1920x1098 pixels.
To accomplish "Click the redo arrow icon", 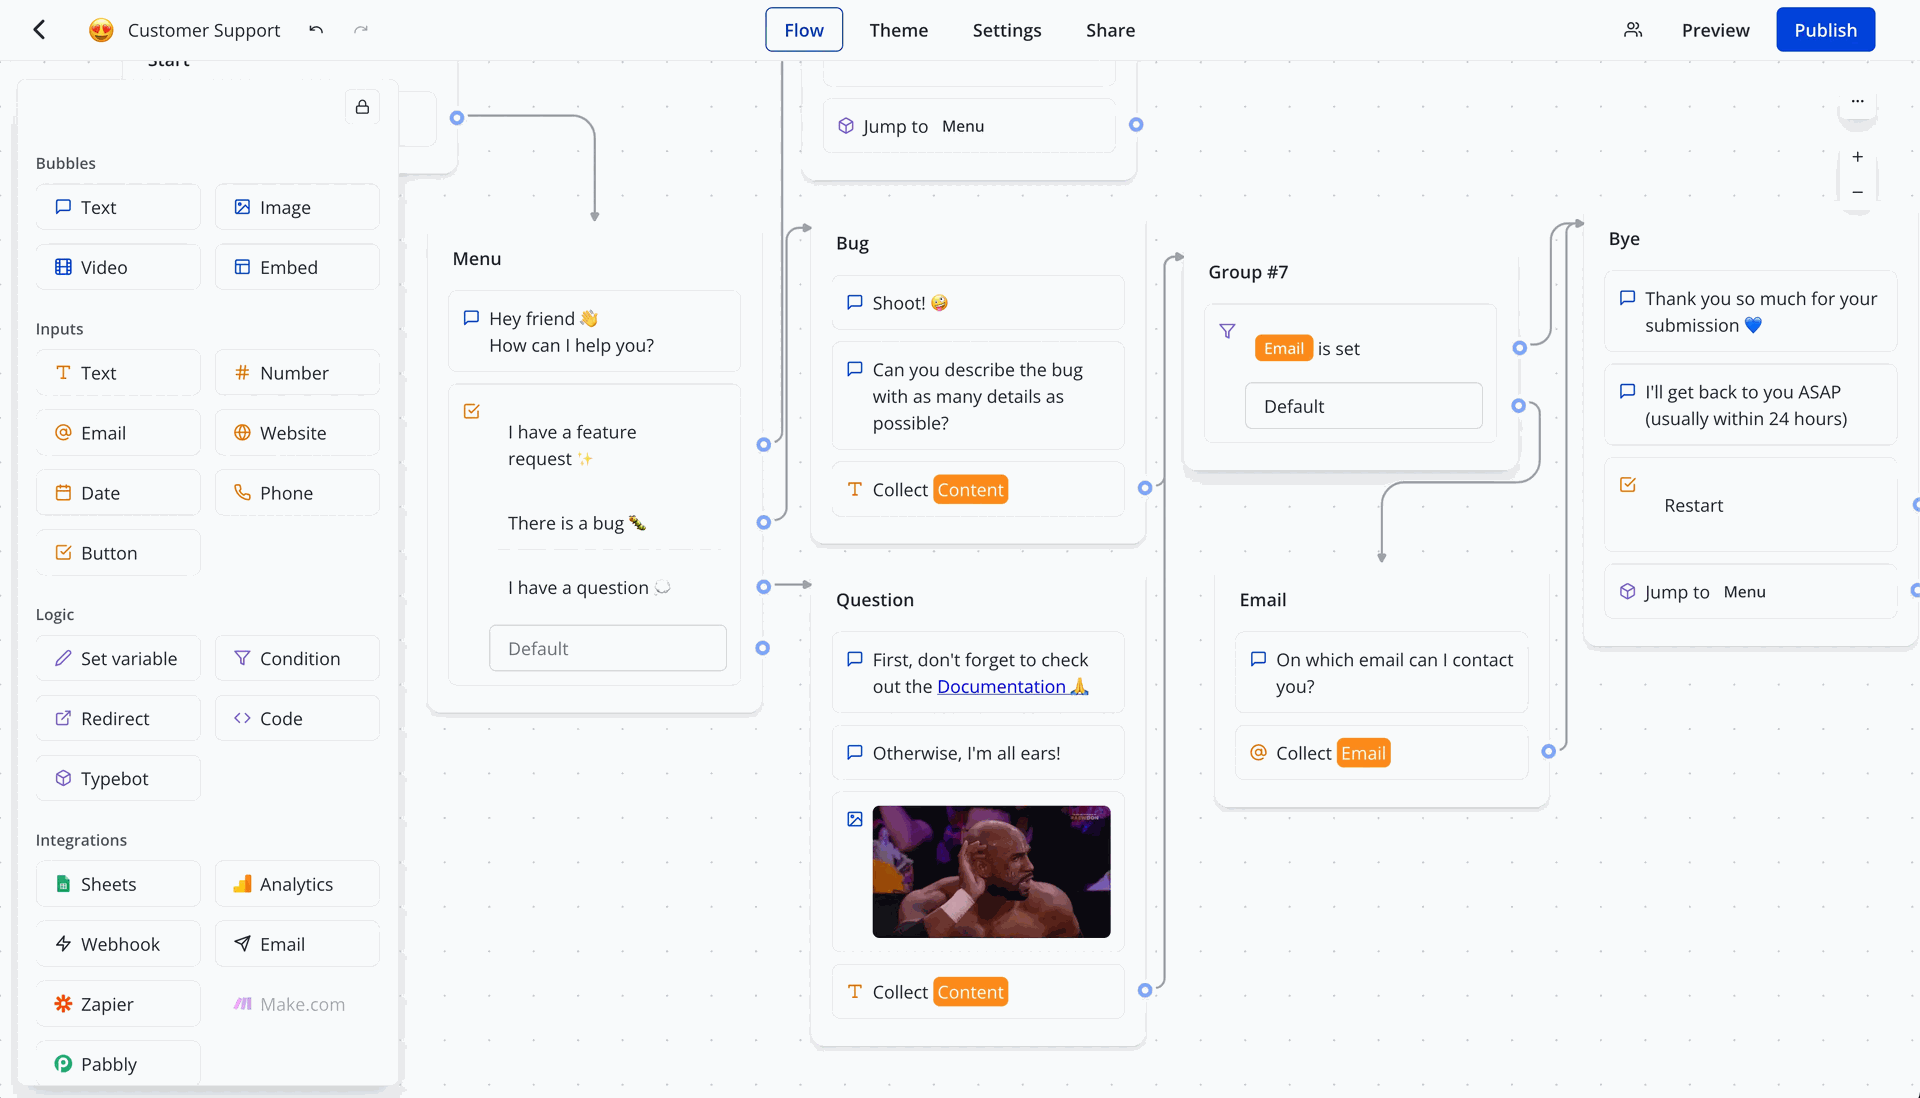I will coord(361,30).
